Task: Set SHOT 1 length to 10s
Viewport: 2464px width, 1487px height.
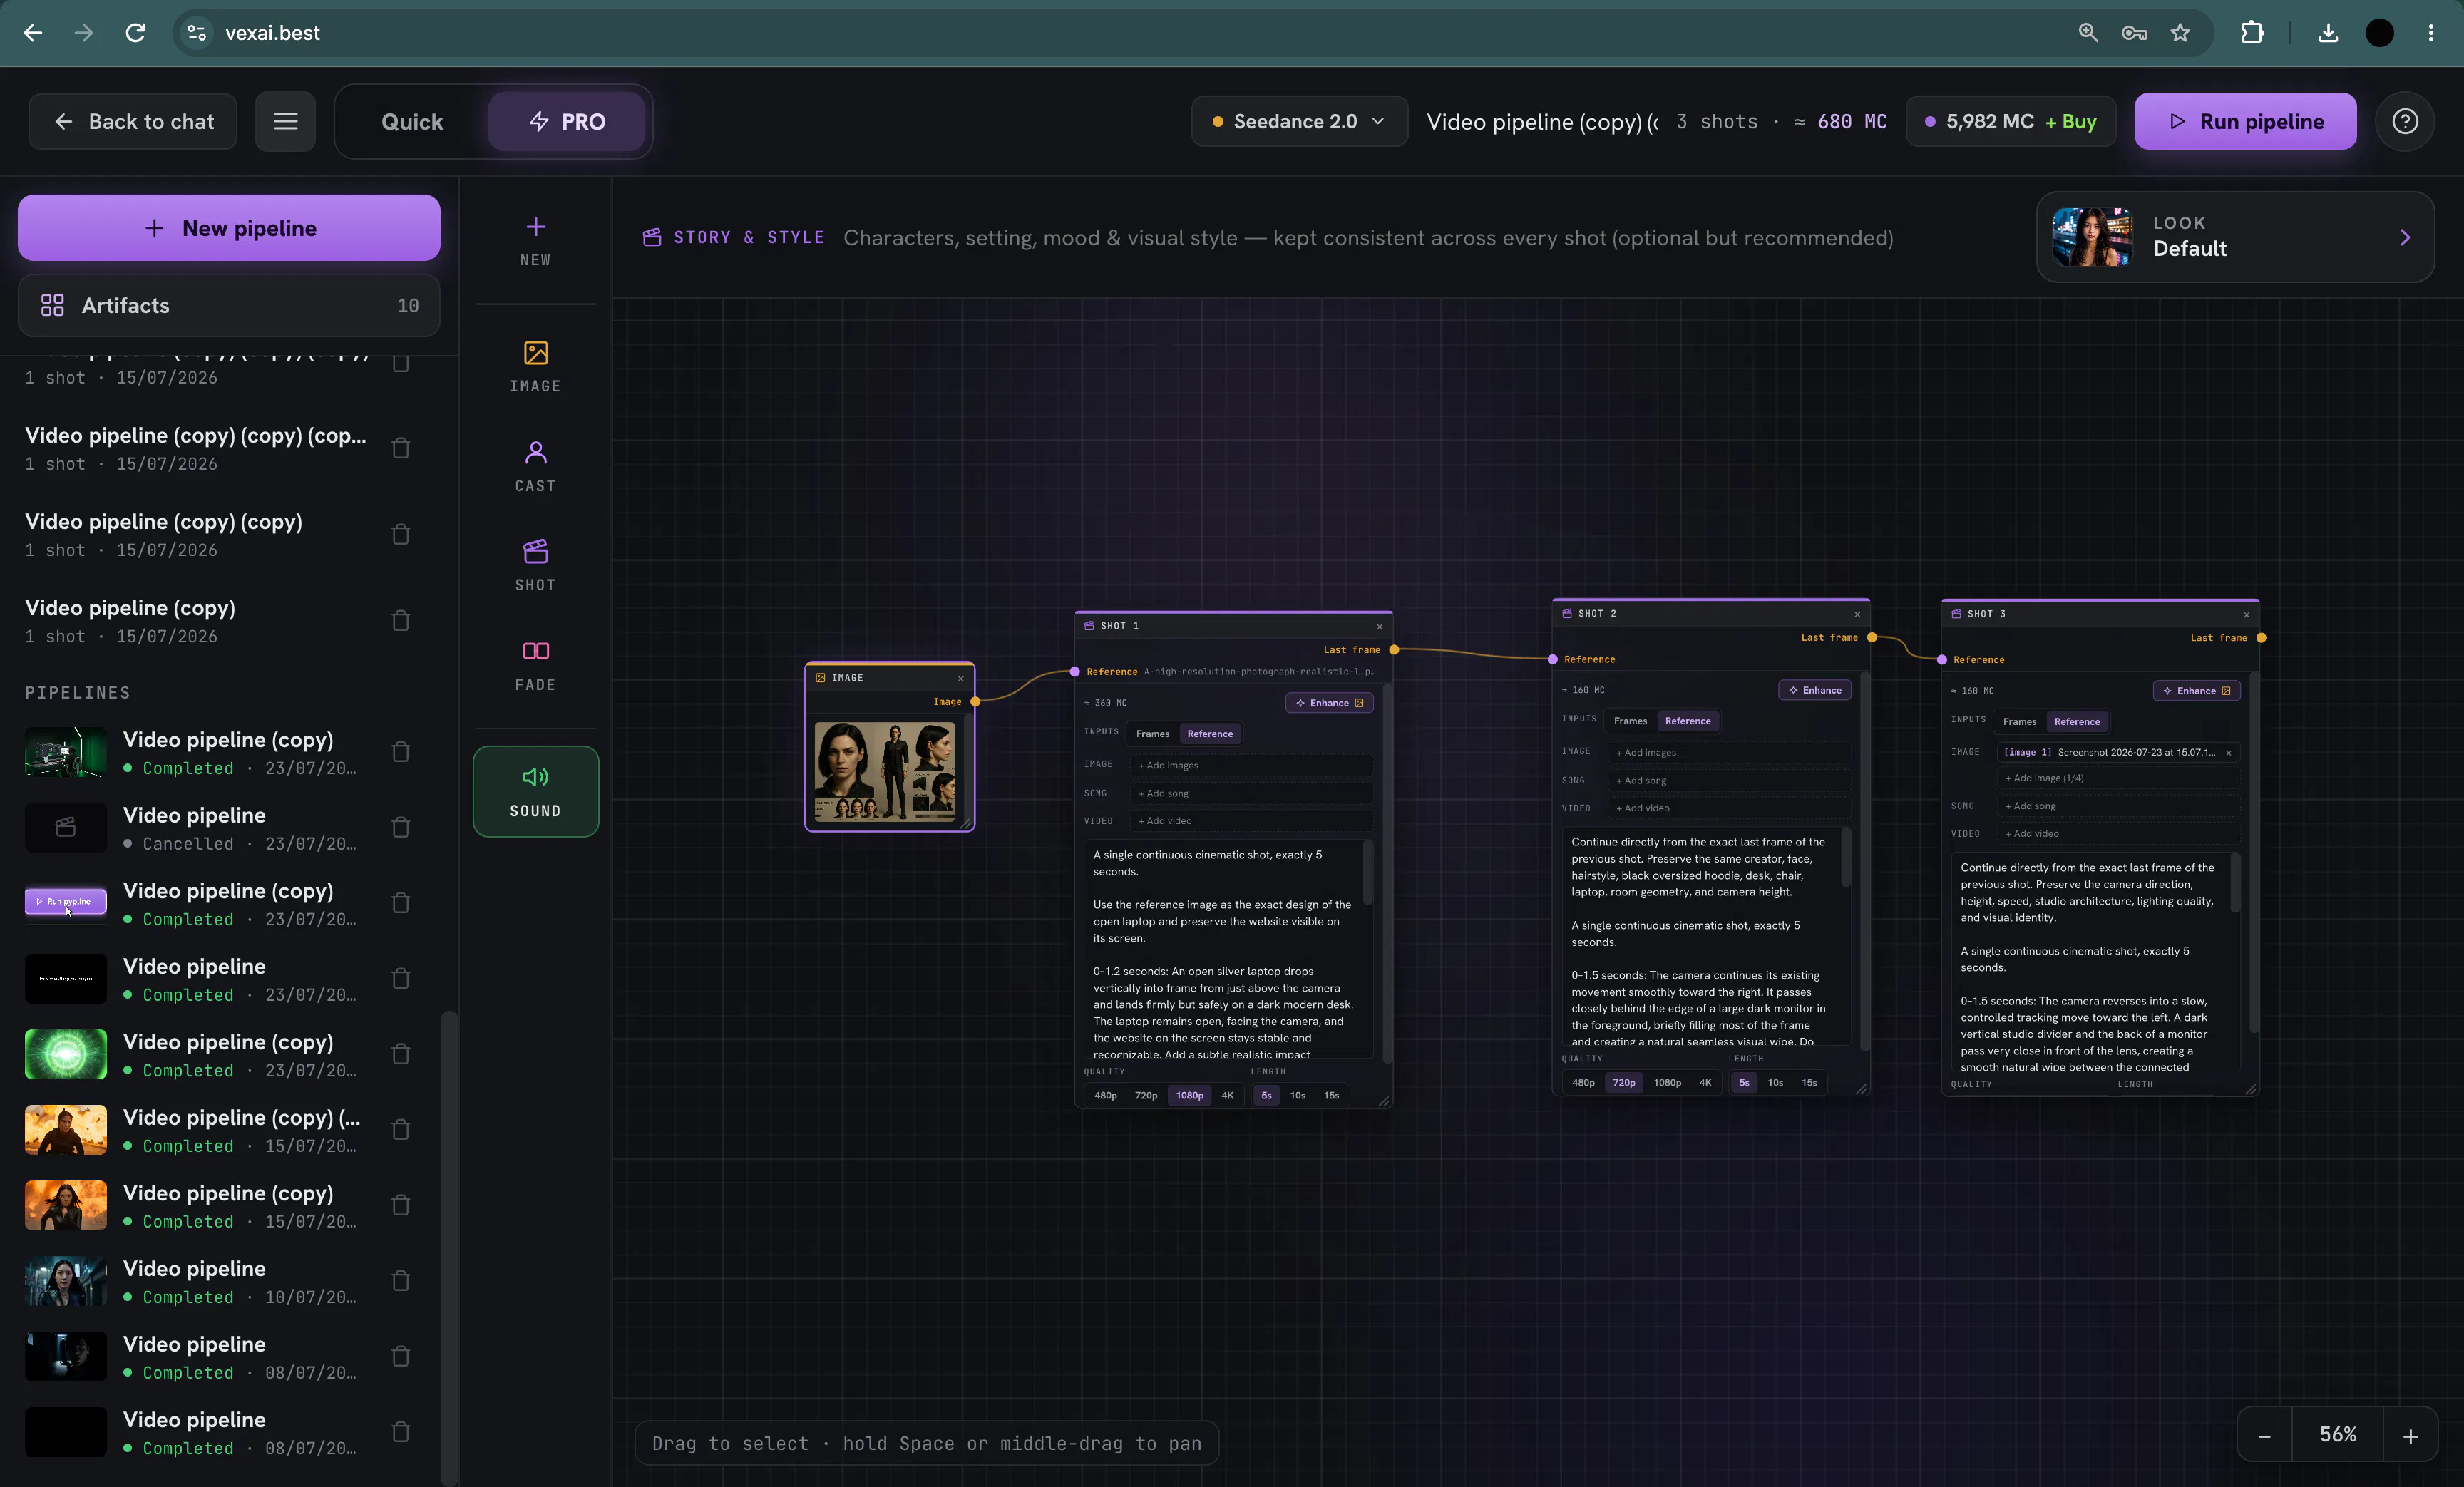Action: tap(1297, 1096)
